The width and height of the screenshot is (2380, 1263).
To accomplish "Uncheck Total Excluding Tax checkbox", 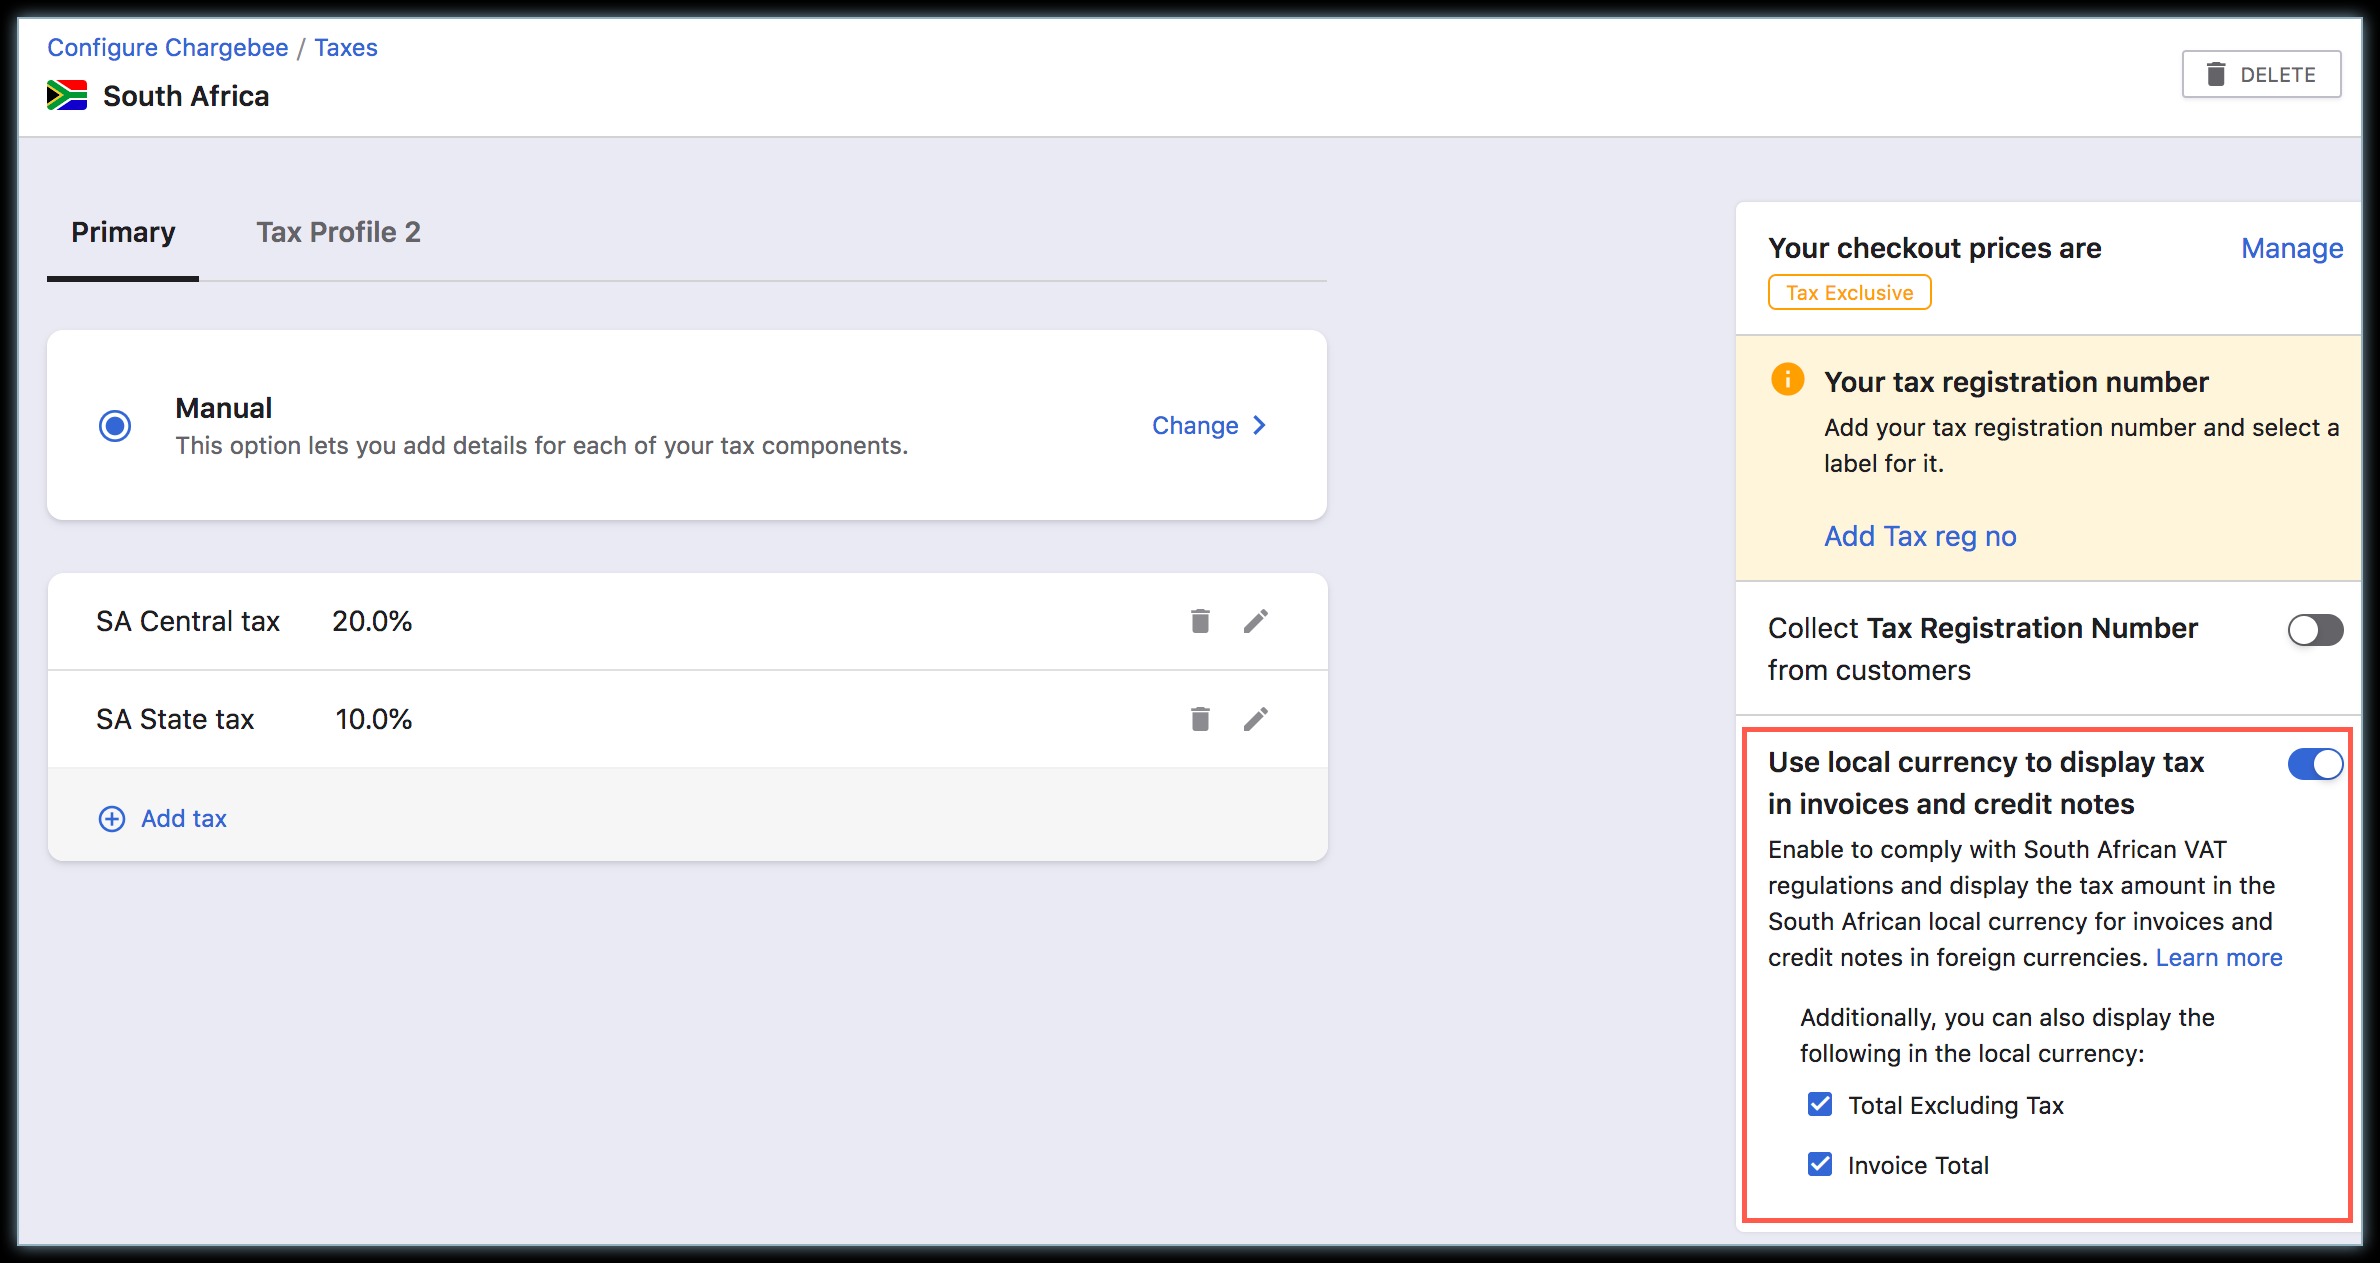I will coord(1820,1104).
